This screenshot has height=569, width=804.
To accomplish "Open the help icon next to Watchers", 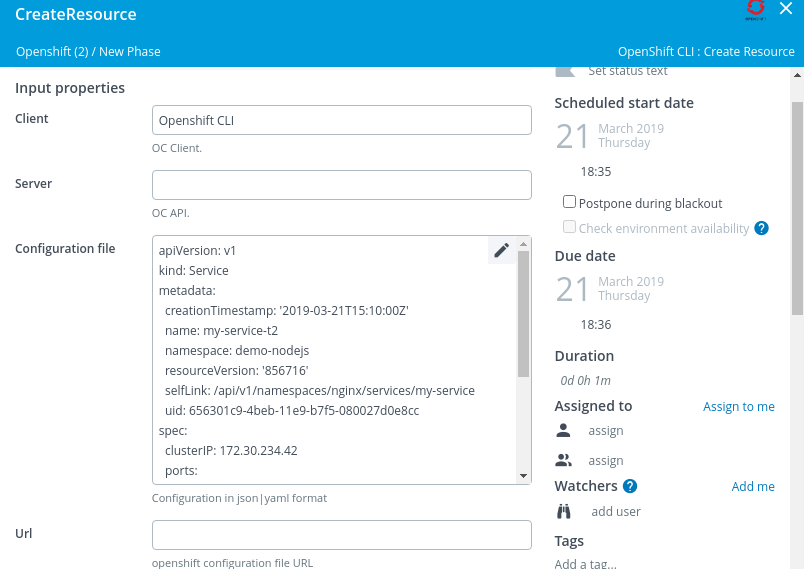I will pos(630,486).
